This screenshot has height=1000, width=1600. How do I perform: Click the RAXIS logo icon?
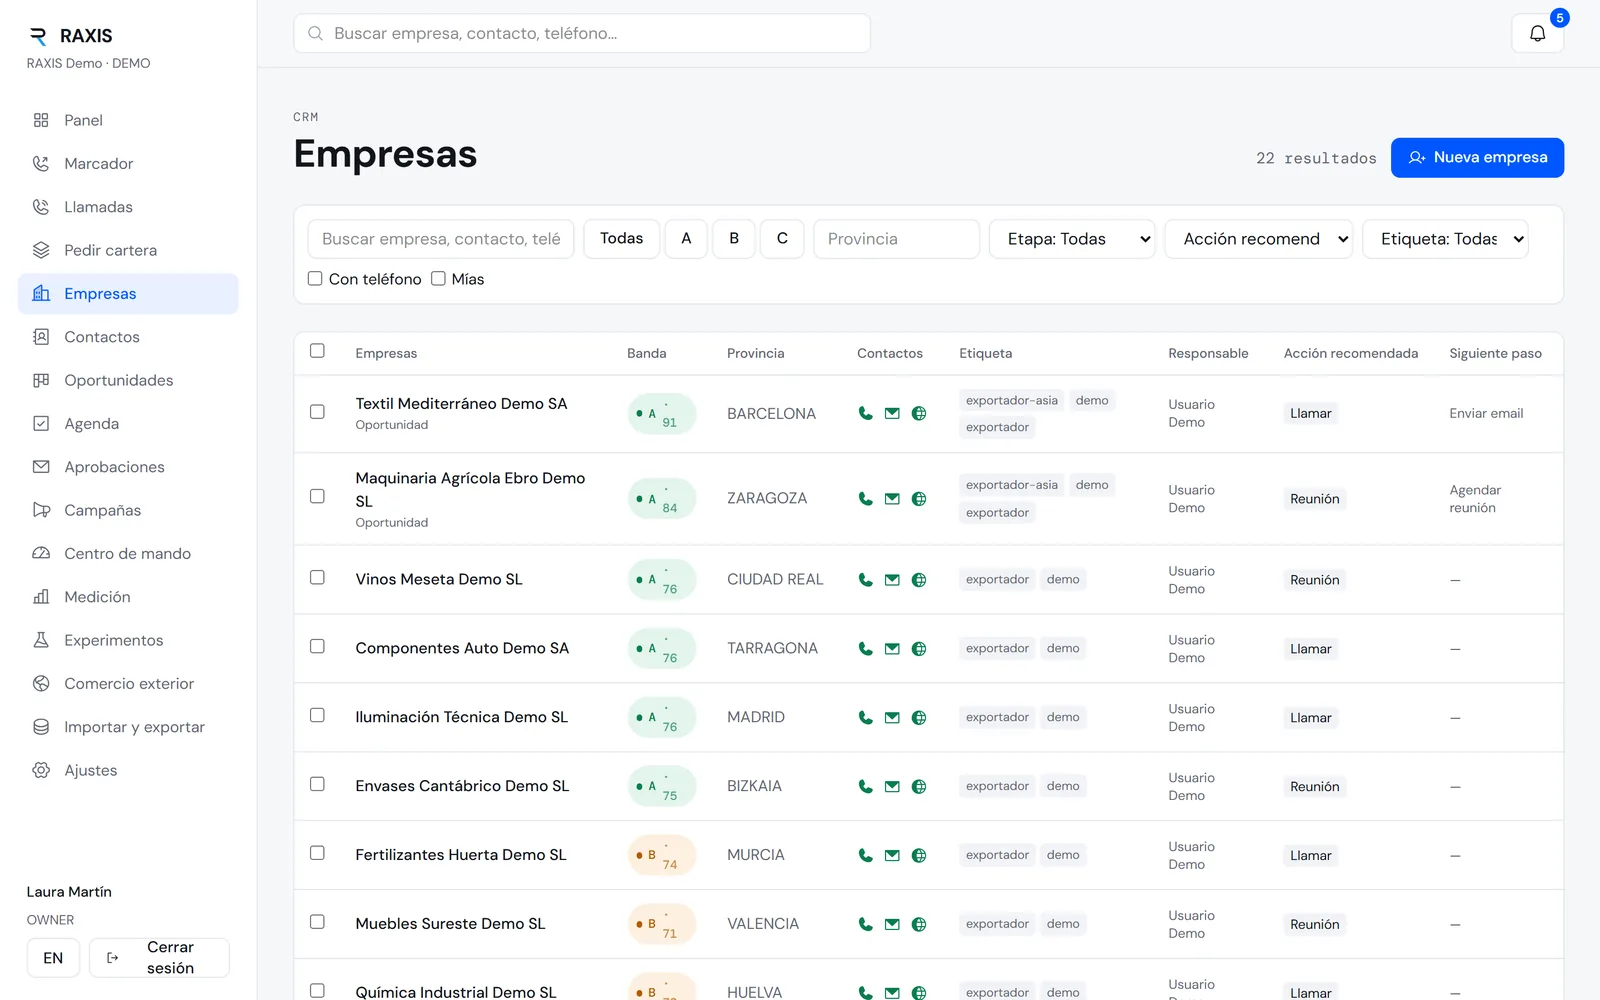(x=38, y=36)
